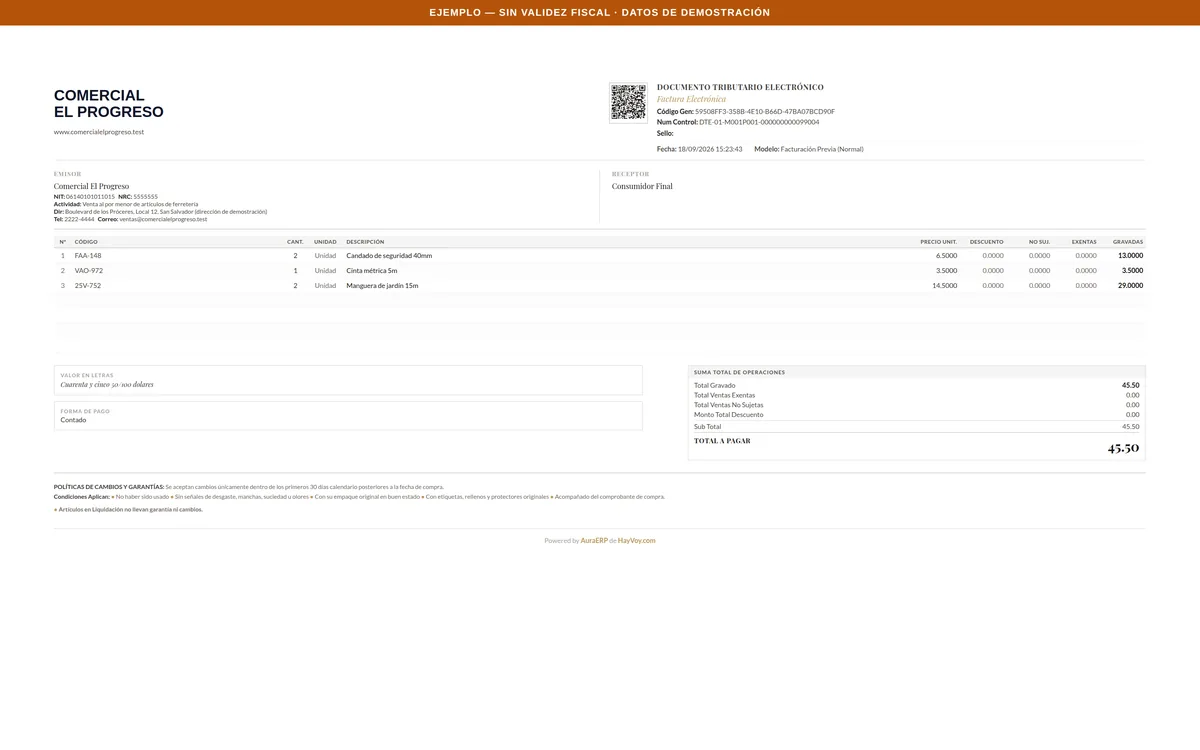Select the Consumidor Final receptor name
This screenshot has width=1200, height=750.
click(642, 187)
